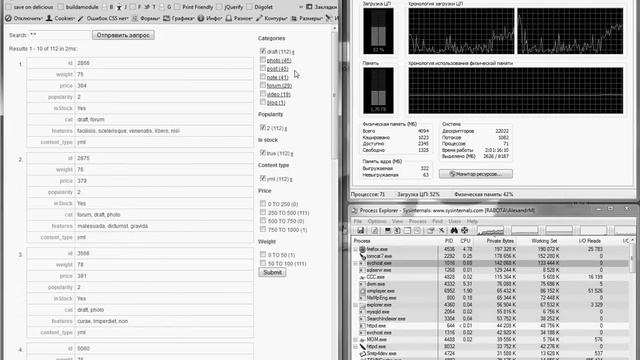Click wmplayer.exe process icon
Screen dimensions: 640x360
[x=362, y=291]
